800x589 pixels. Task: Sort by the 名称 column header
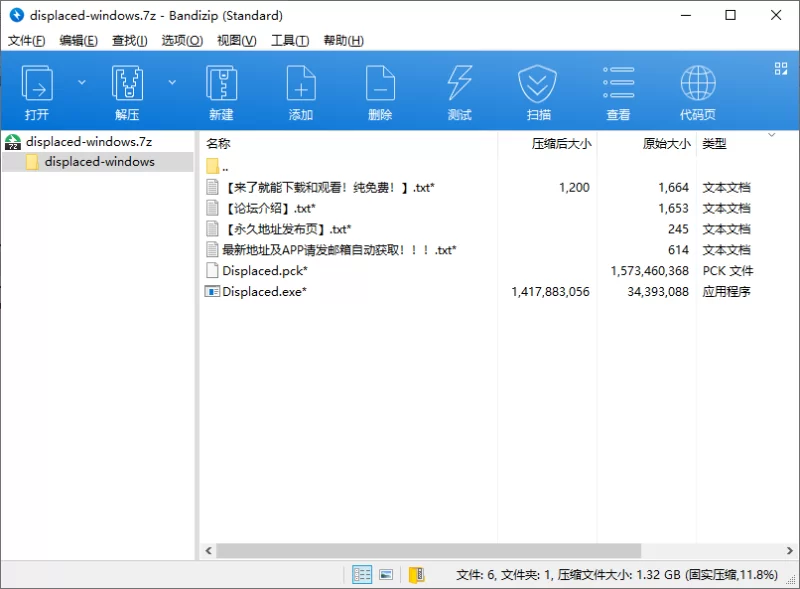[218, 143]
